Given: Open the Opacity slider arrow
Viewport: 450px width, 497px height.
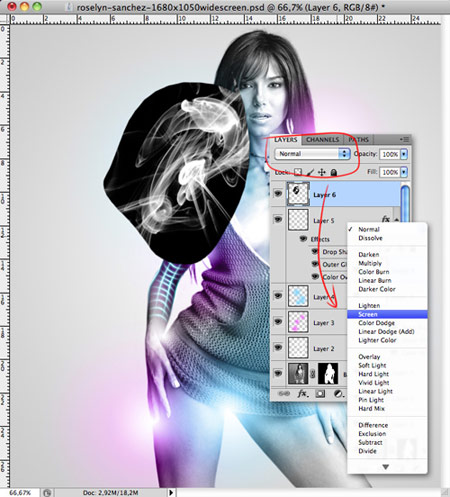Looking at the screenshot, I should tap(404, 154).
